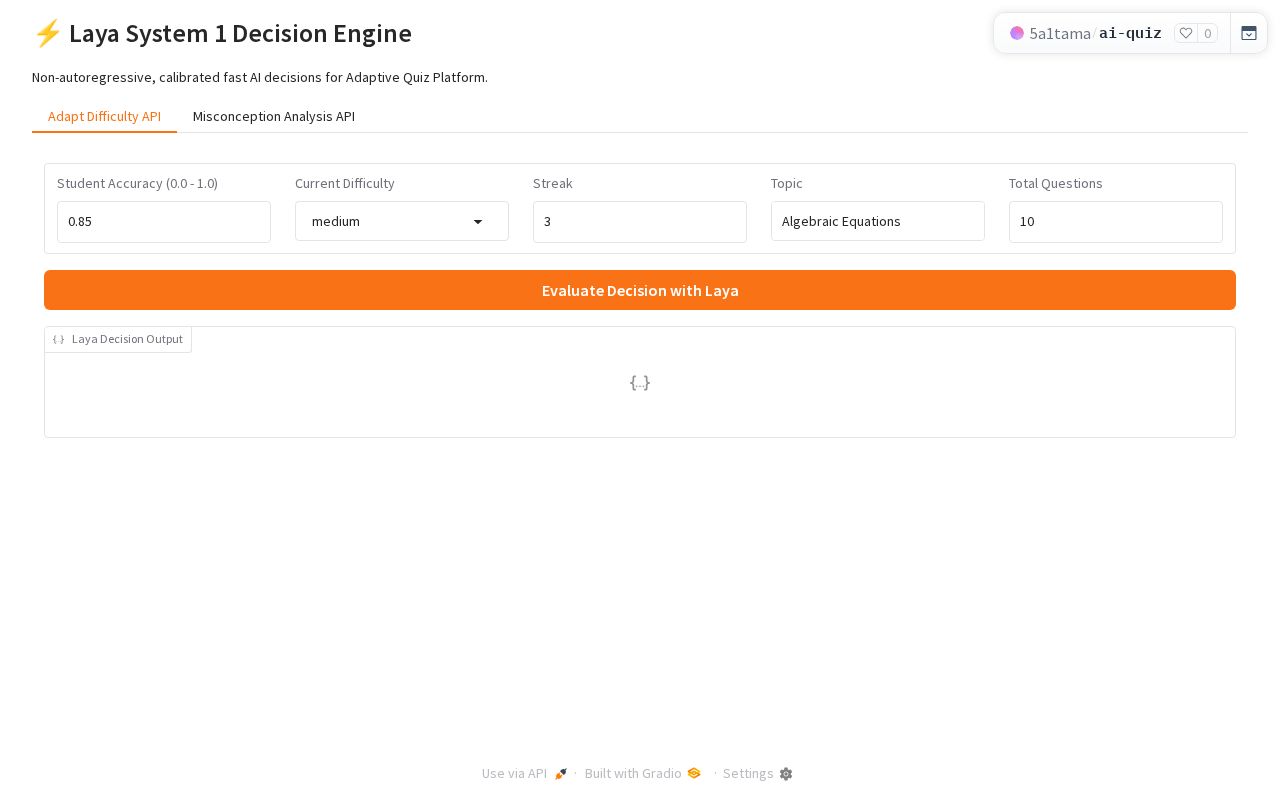This screenshot has height=800, width=1280.
Task: Click the empty JSON output placeholder
Action: click(640, 382)
